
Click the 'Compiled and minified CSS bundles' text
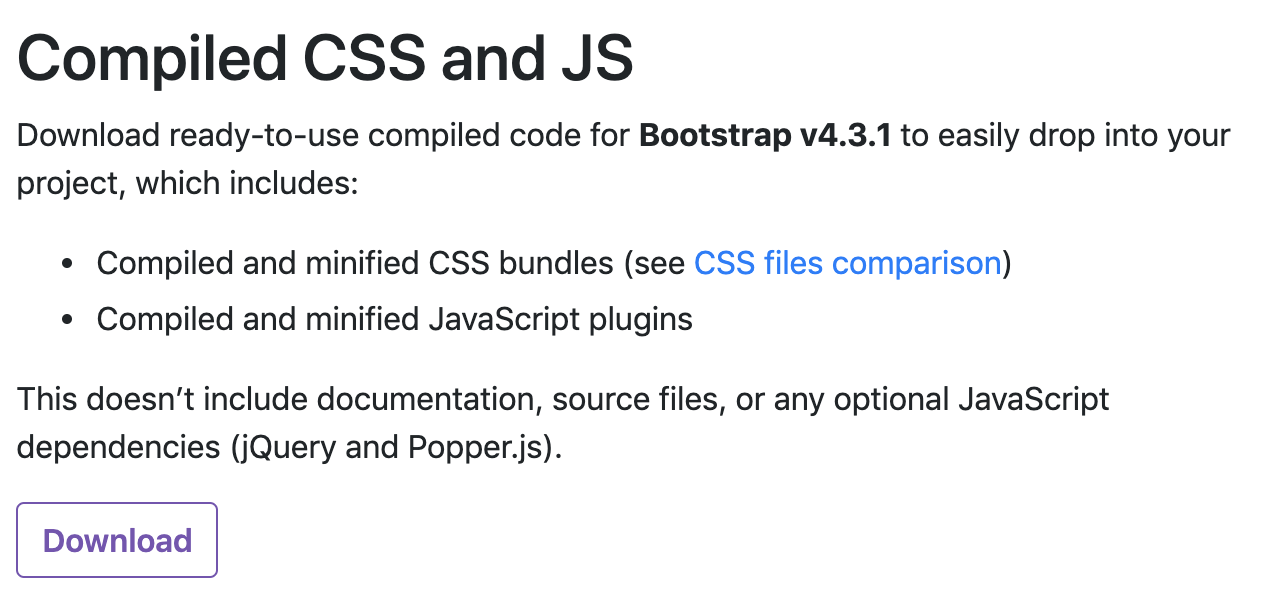pyautogui.click(x=355, y=263)
